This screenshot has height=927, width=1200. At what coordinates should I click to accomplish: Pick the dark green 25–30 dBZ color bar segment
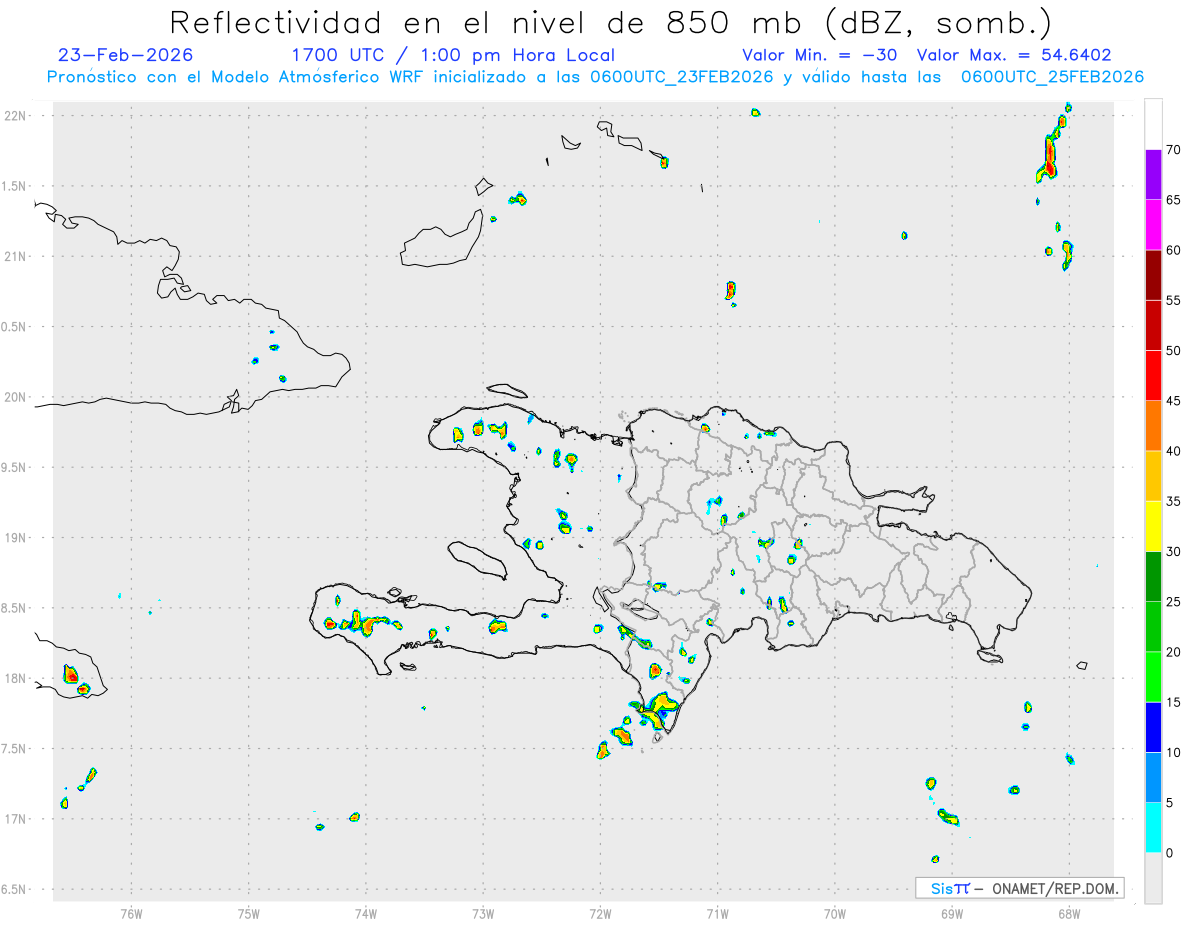[1153, 577]
